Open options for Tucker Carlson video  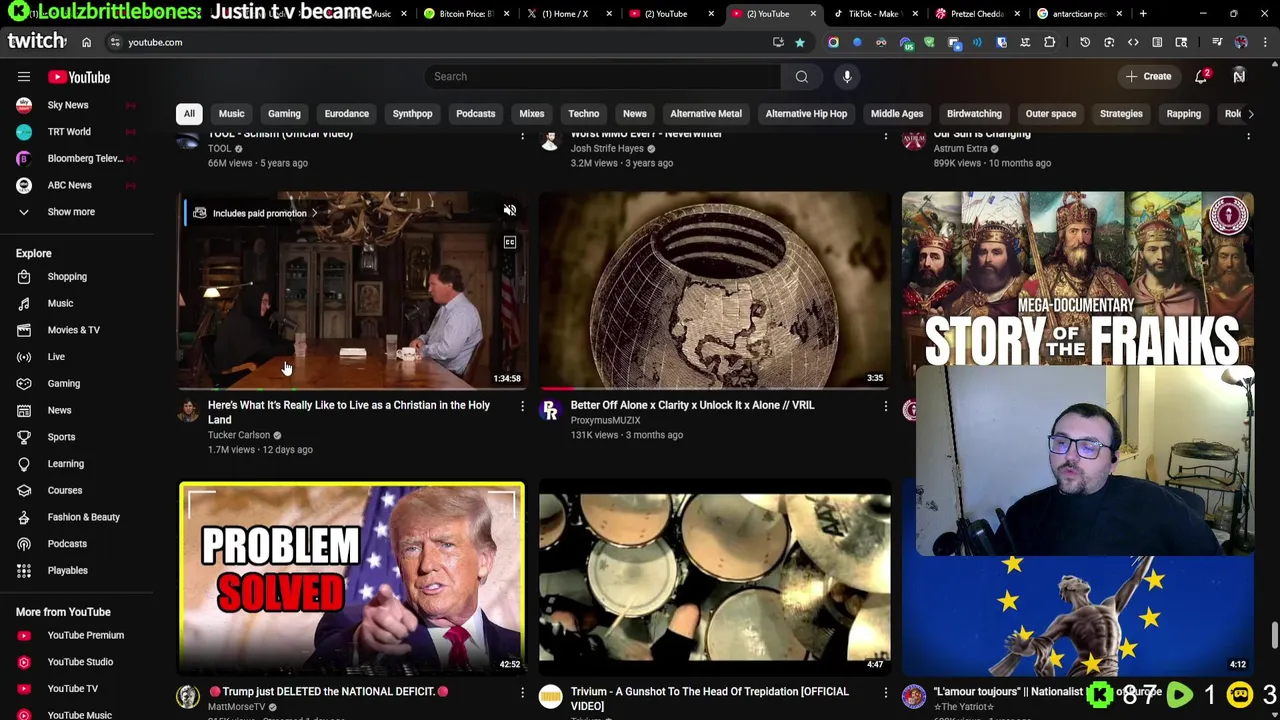[522, 406]
